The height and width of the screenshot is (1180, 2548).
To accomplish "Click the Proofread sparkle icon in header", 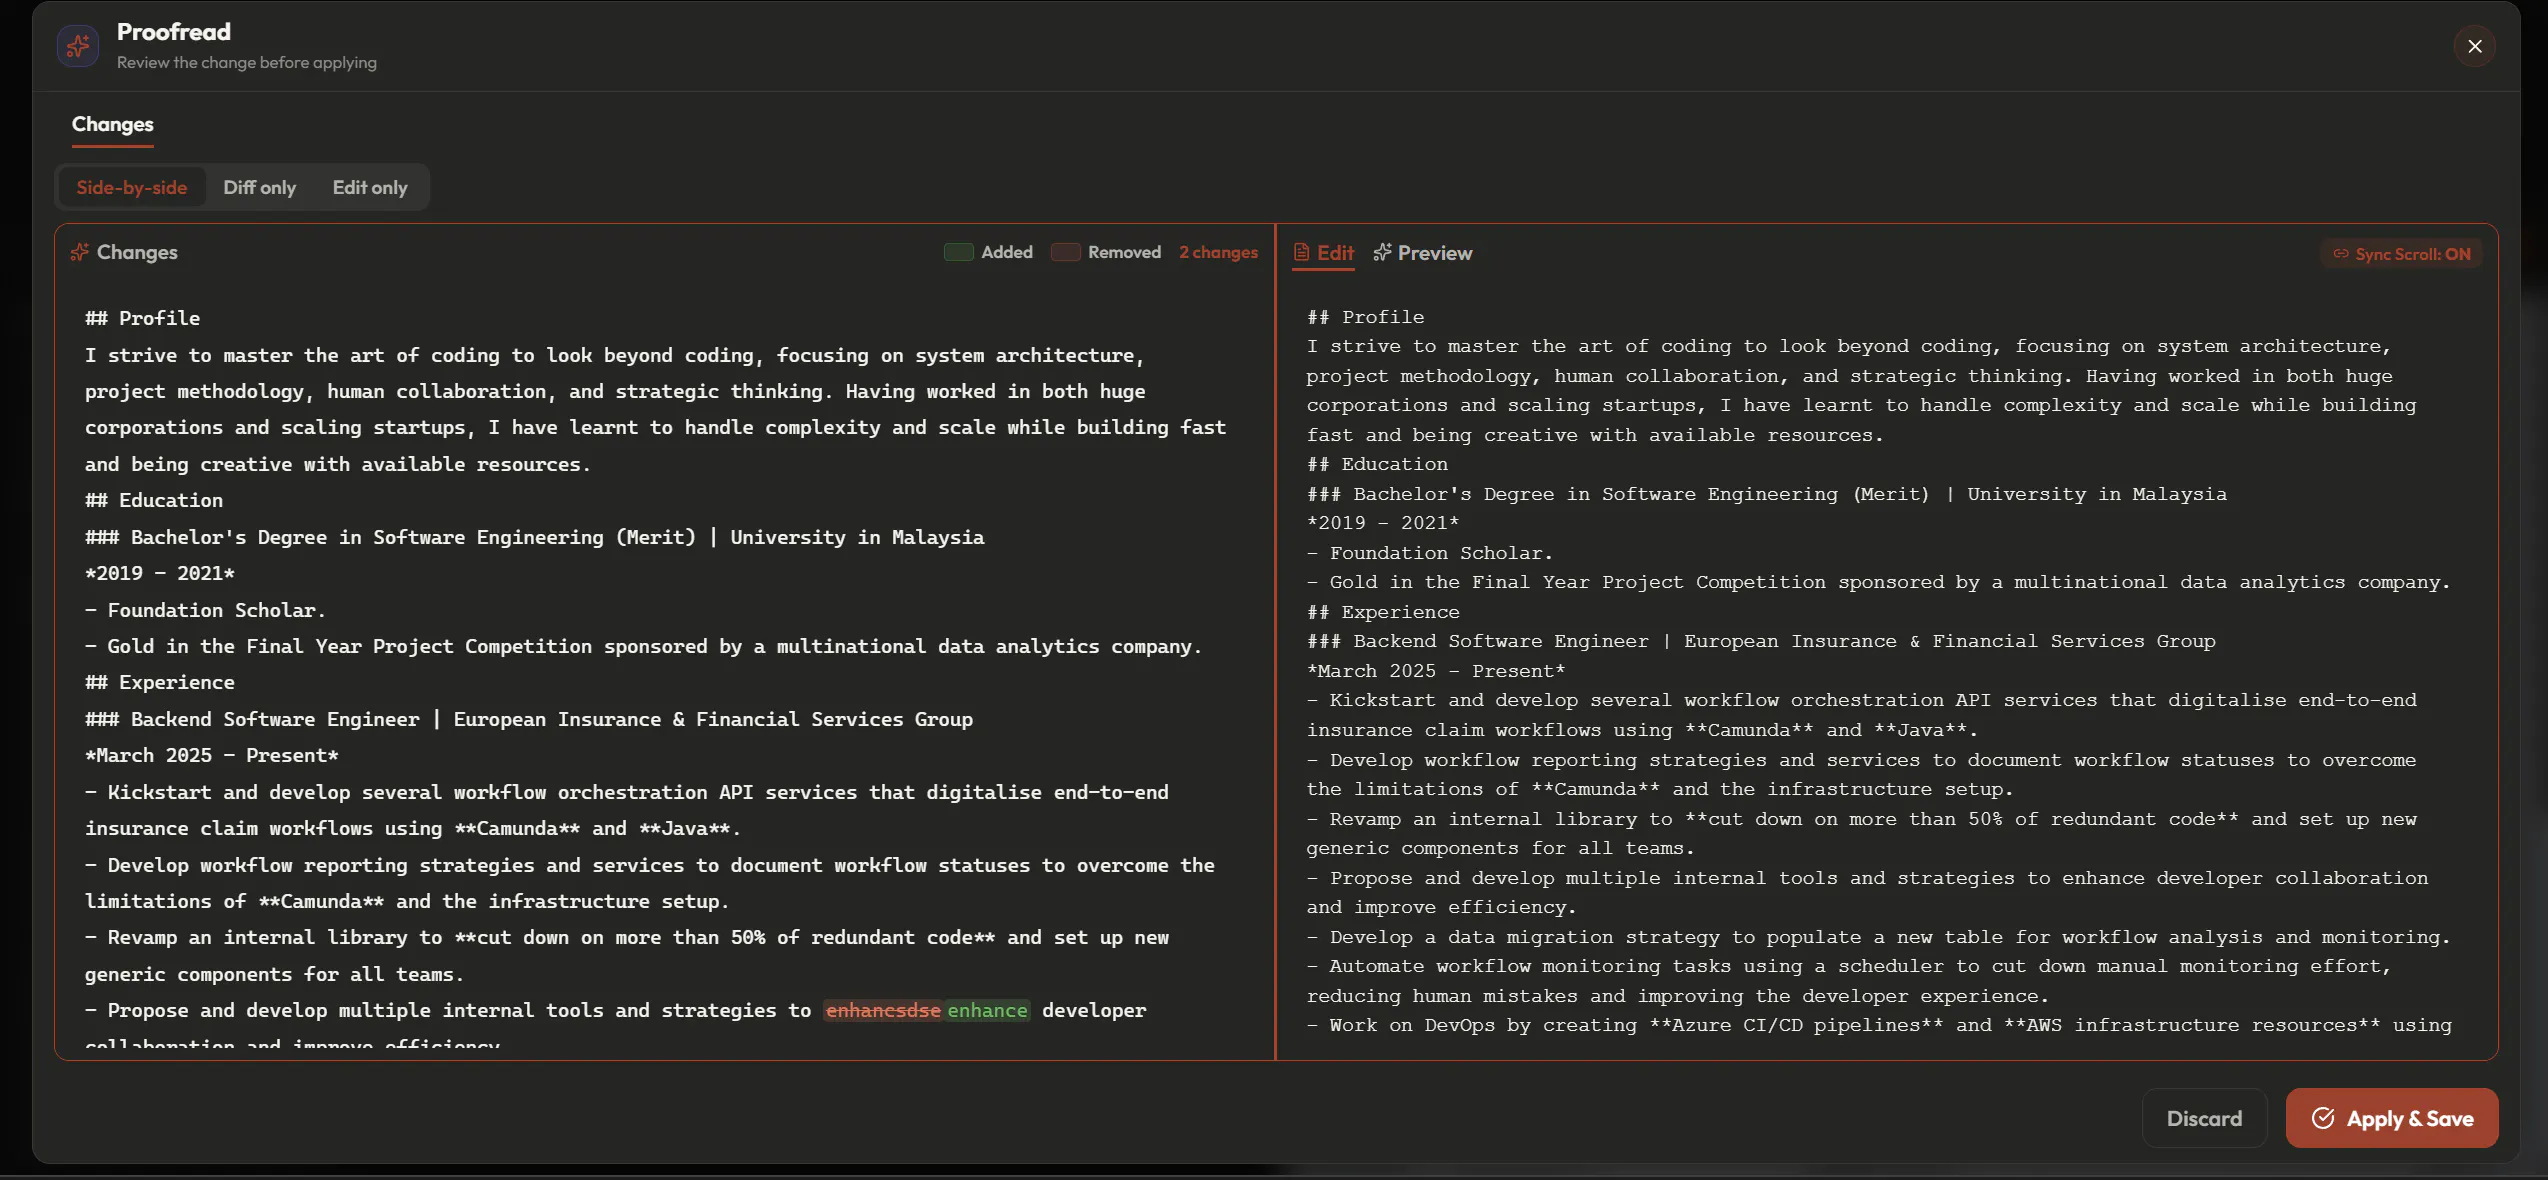I will 78,46.
